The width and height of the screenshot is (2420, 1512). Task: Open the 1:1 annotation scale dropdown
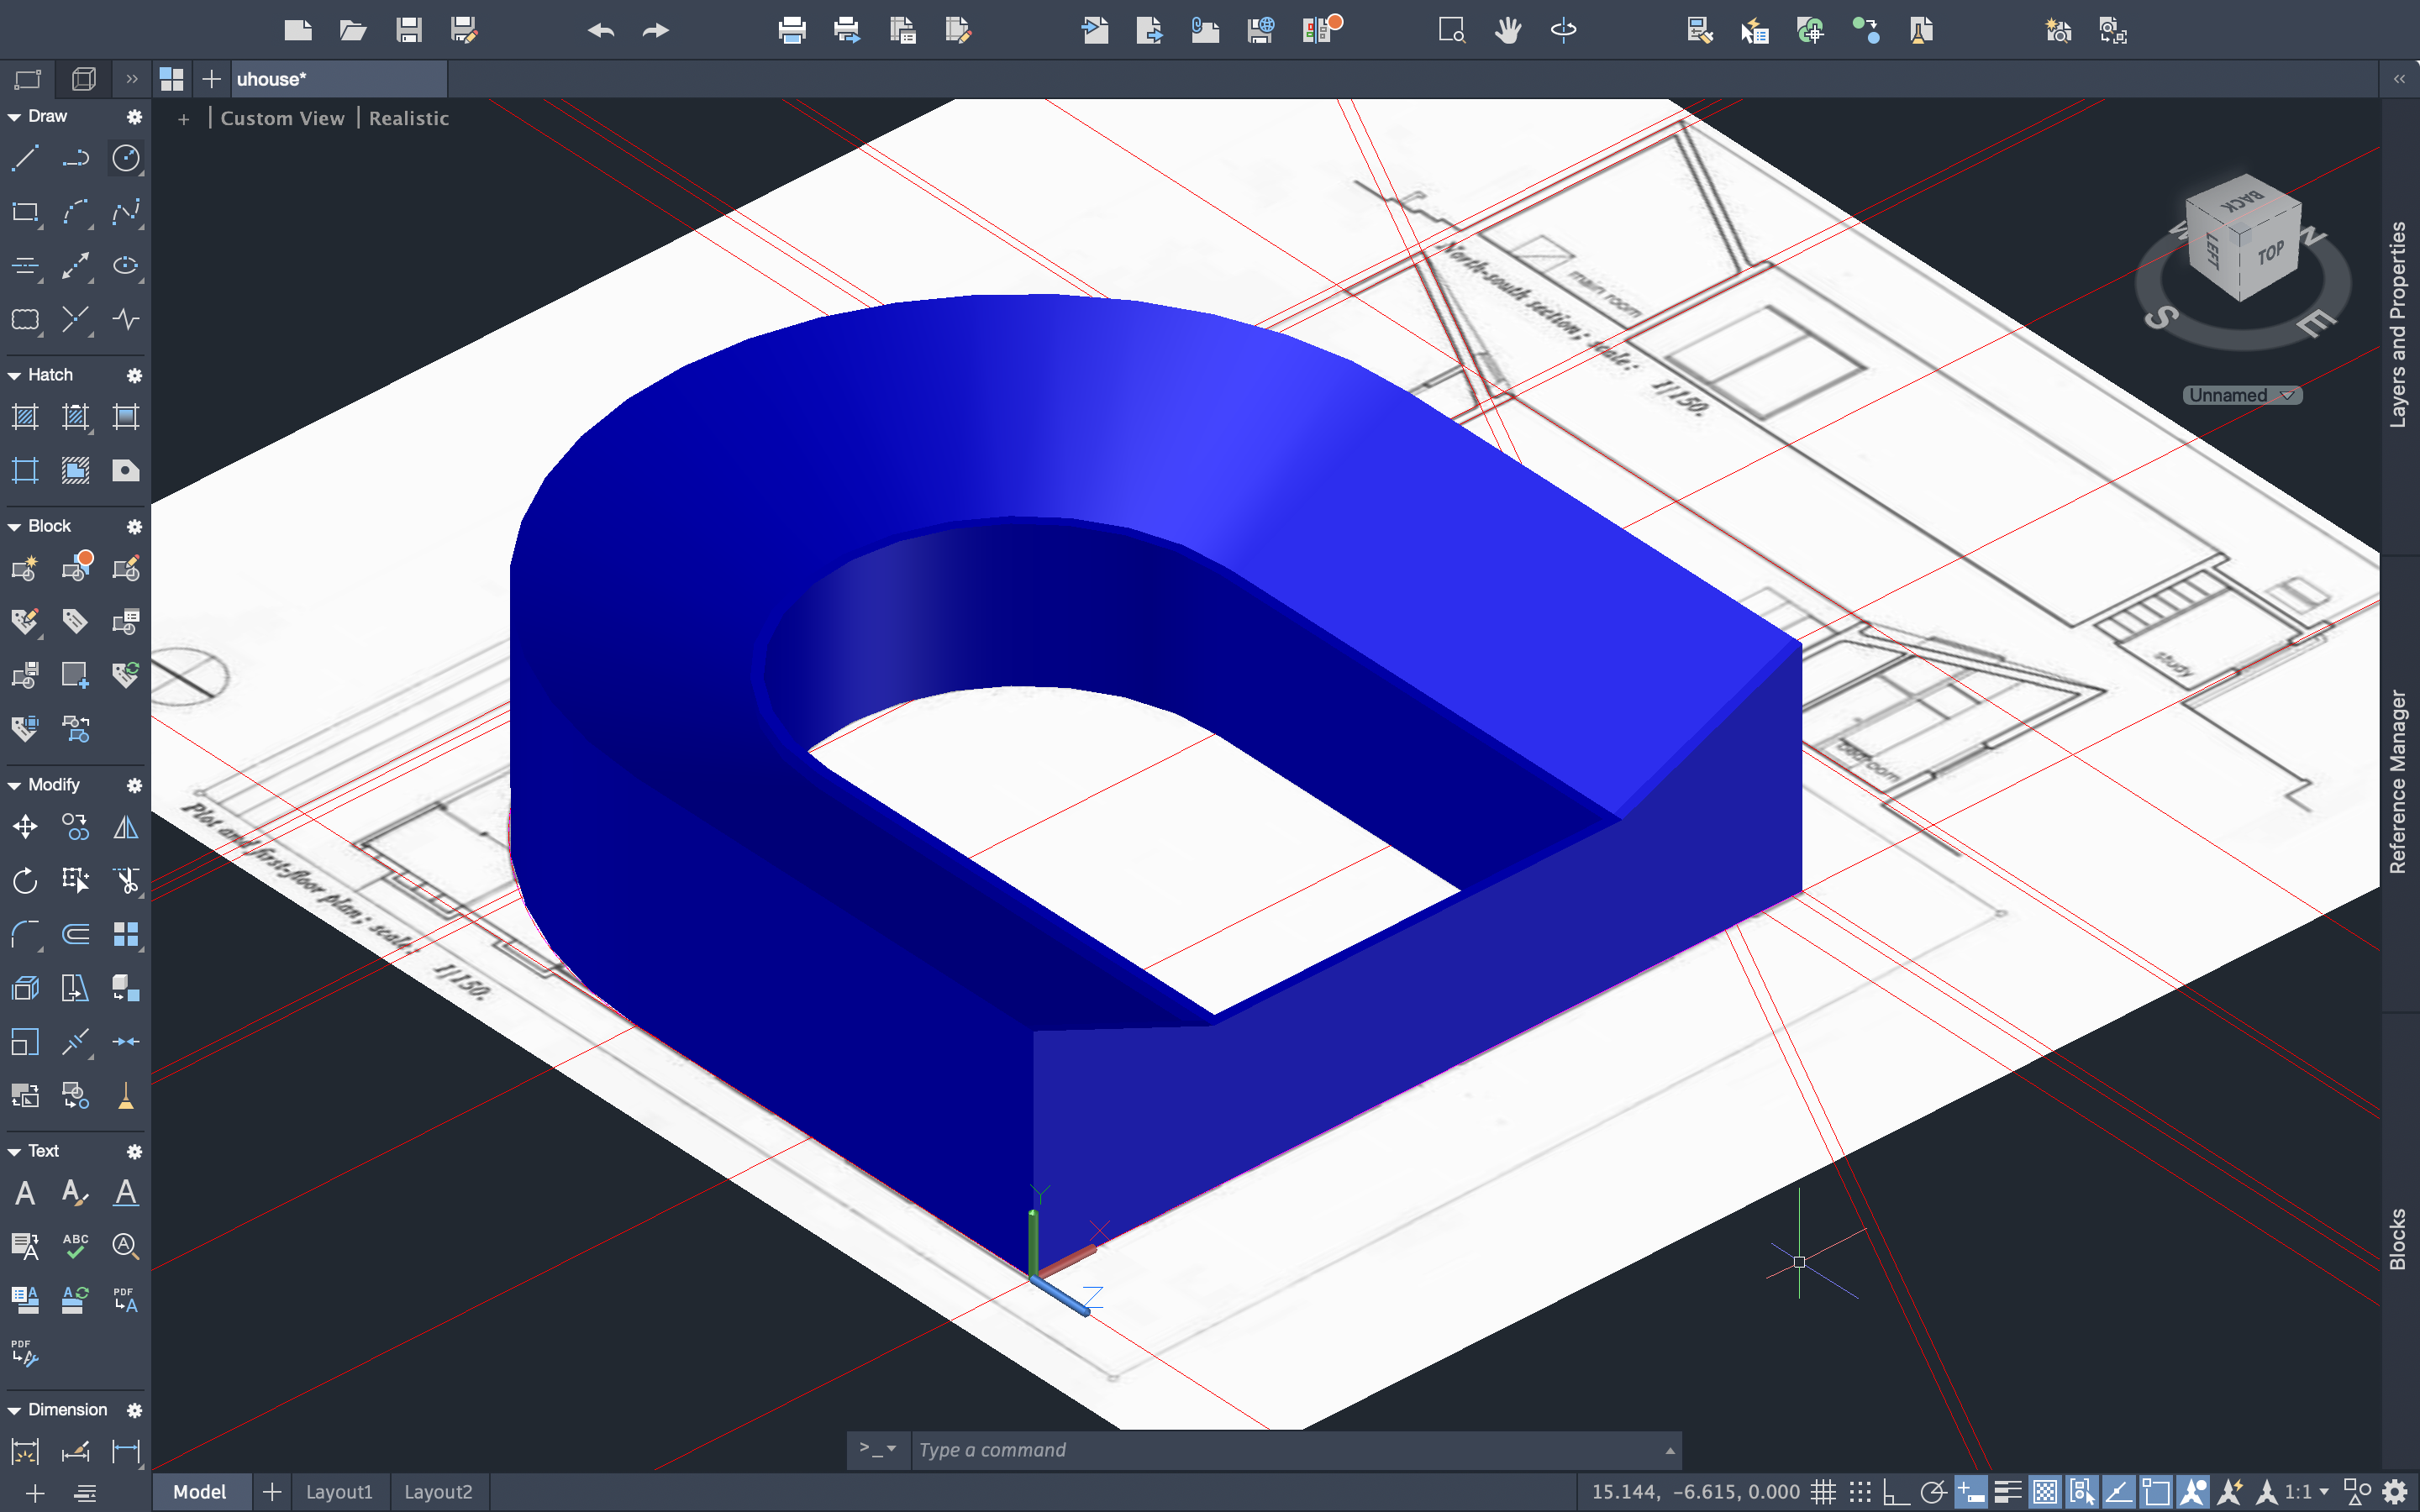[x=2308, y=1492]
